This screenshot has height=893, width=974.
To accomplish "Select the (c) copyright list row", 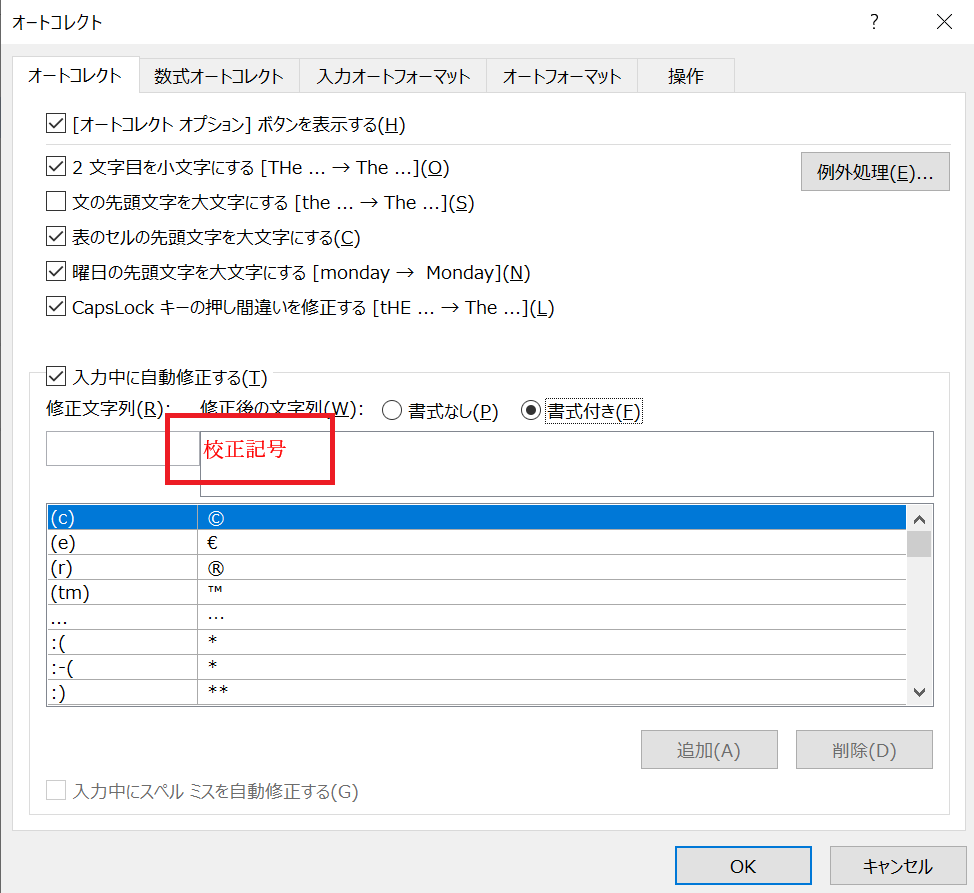I will pos(476,517).
